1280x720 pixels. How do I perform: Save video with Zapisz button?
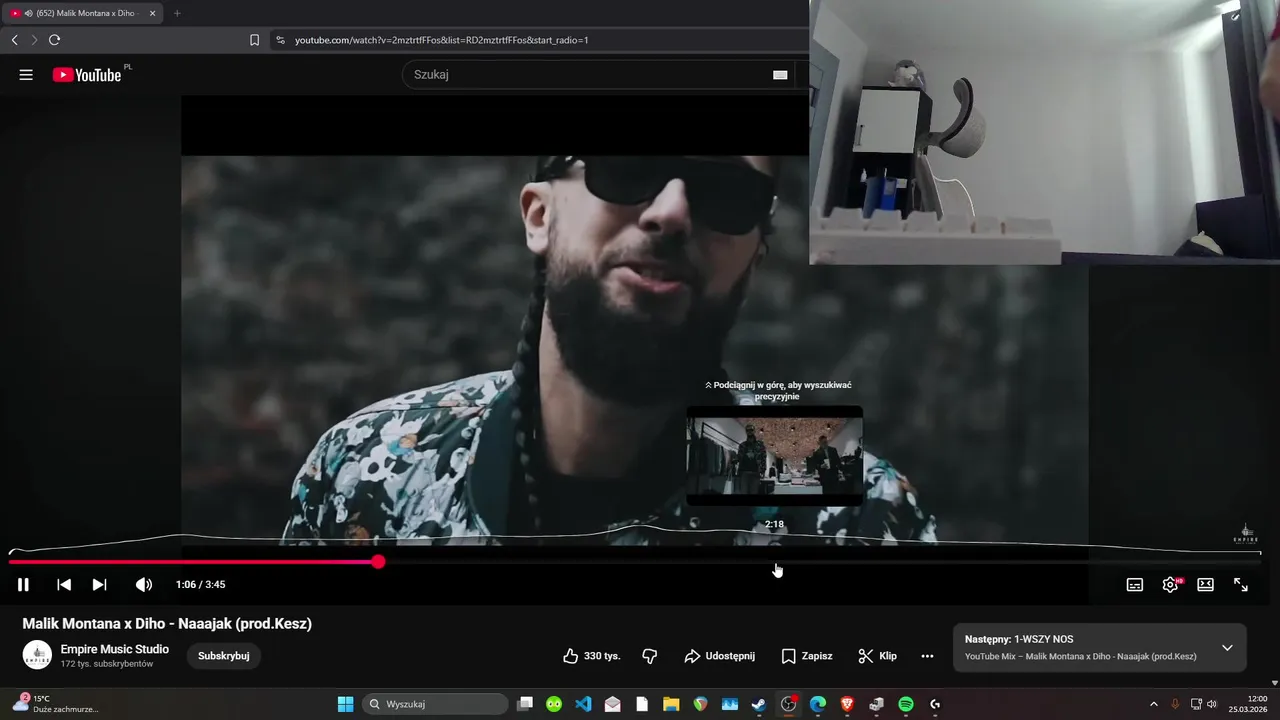pyautogui.click(x=806, y=656)
